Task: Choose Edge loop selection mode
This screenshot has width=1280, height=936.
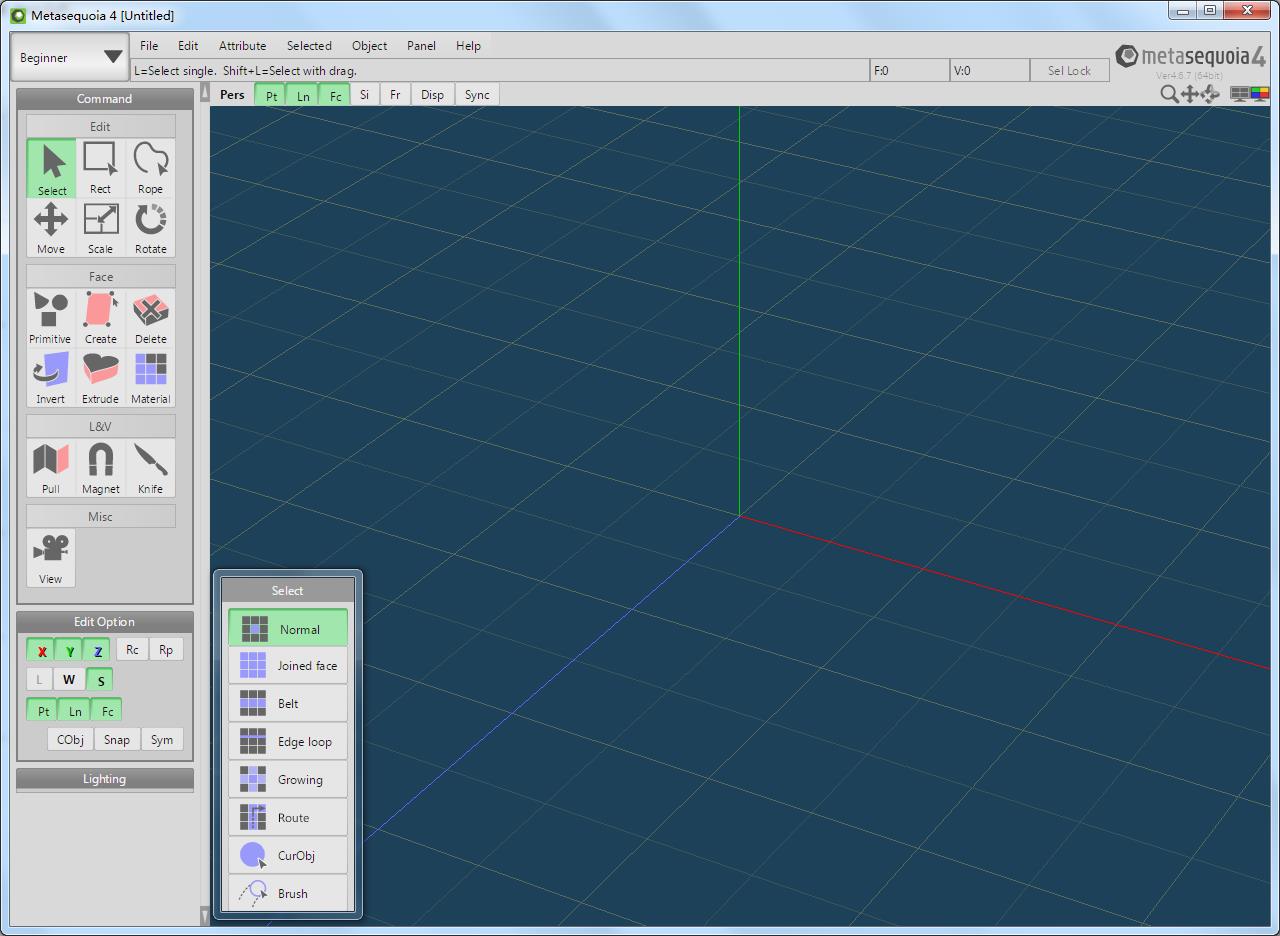Action: (288, 742)
